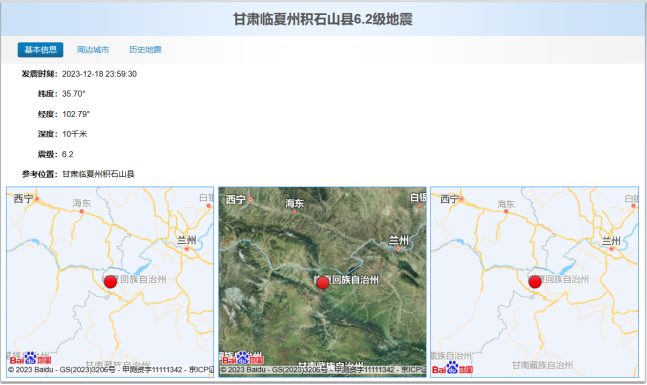
Task: Click the magnitude value 6.2
Action: click(68, 154)
